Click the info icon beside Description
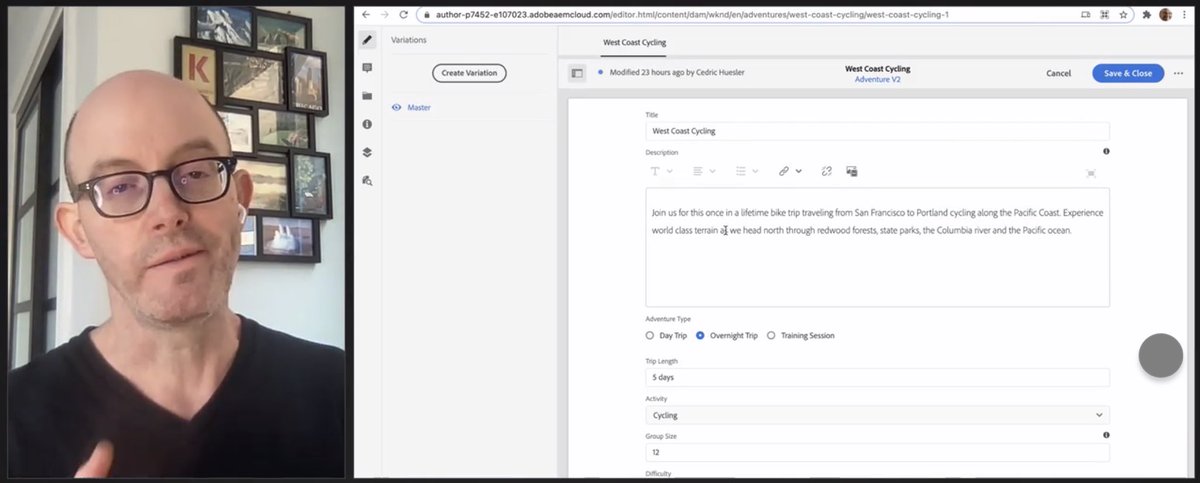 tap(1106, 151)
